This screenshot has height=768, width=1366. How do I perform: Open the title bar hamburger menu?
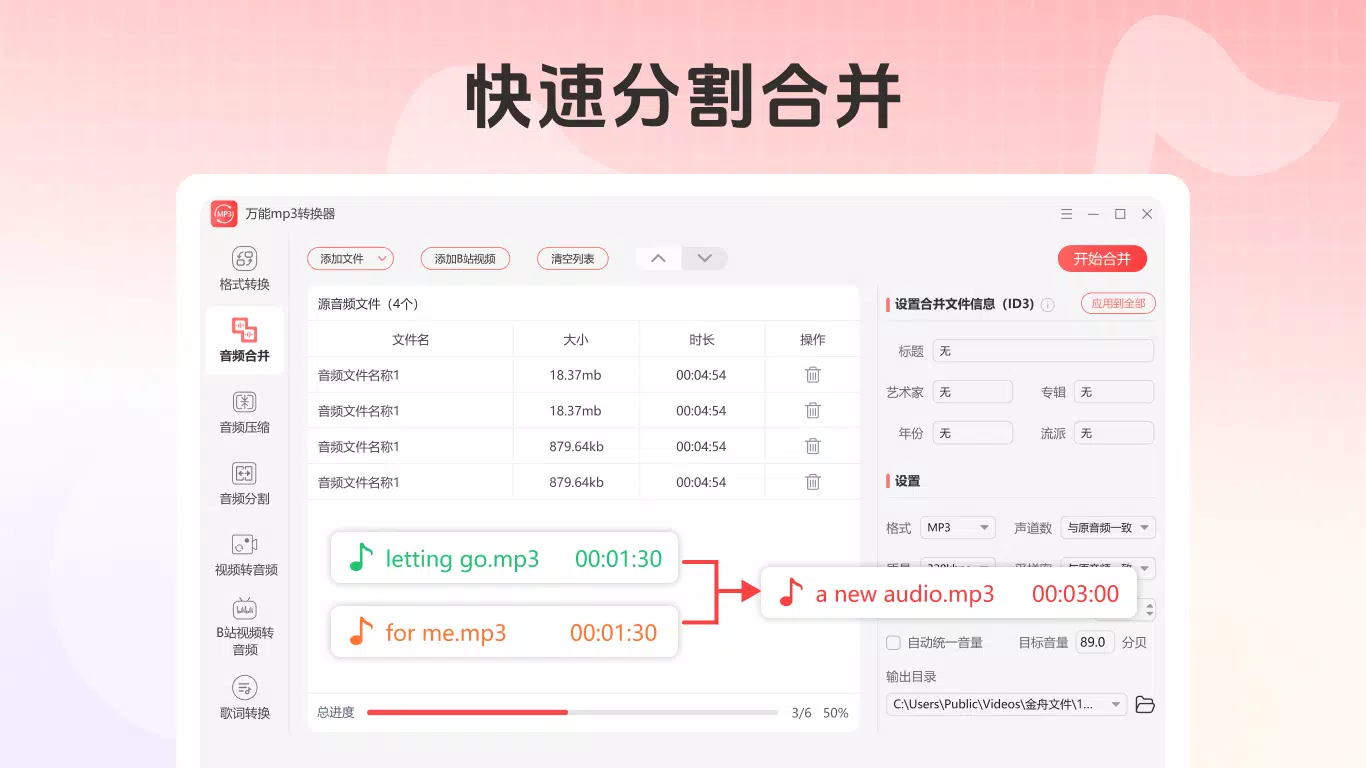pos(1067,214)
